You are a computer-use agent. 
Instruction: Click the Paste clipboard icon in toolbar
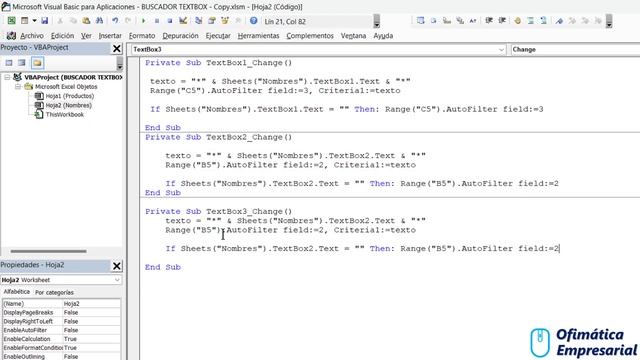tap(86, 21)
